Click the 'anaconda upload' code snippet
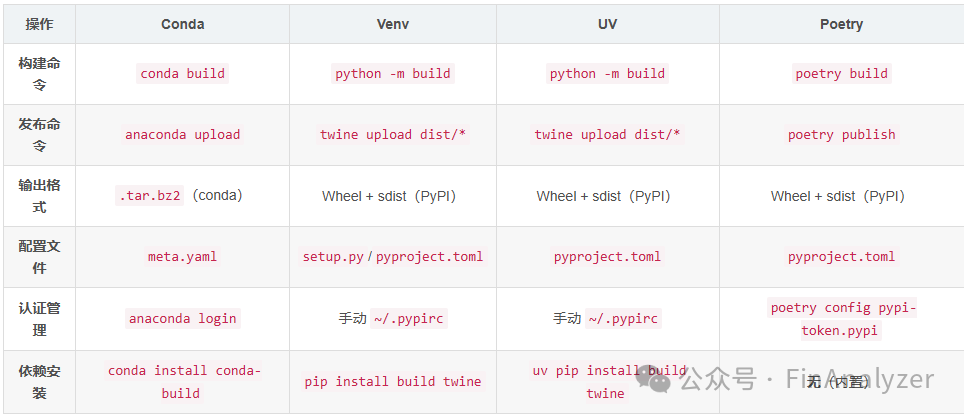 (x=183, y=135)
